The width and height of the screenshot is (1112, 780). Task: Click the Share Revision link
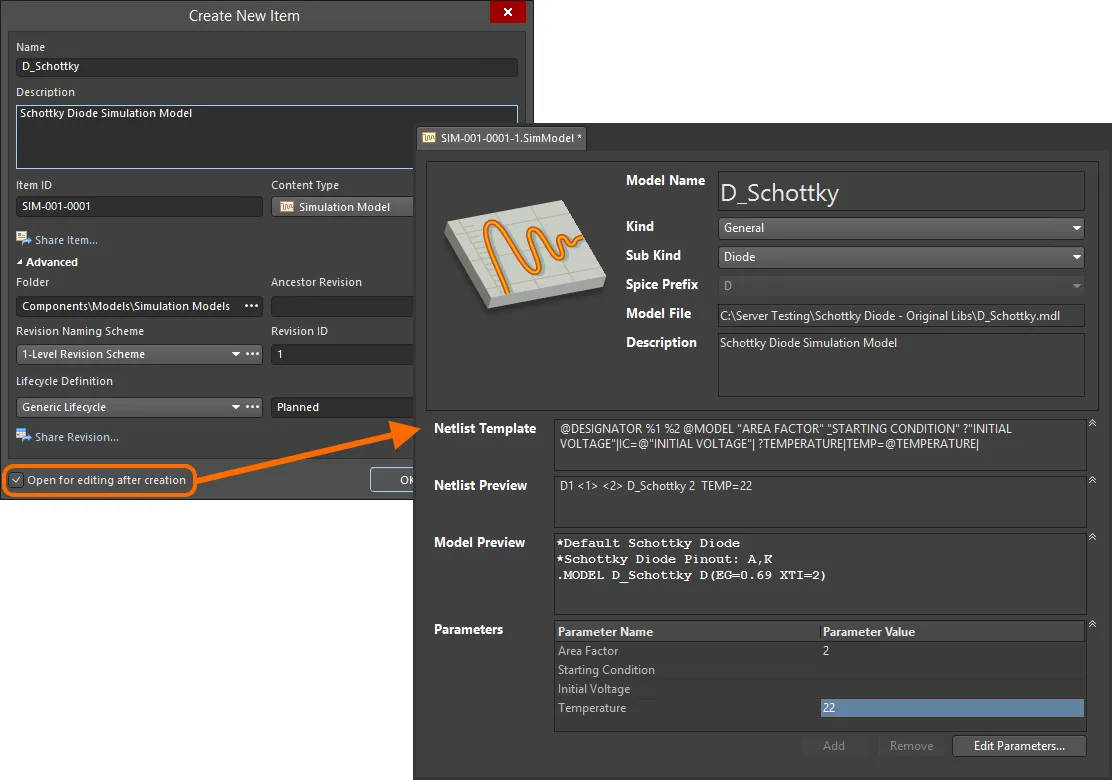coord(77,437)
